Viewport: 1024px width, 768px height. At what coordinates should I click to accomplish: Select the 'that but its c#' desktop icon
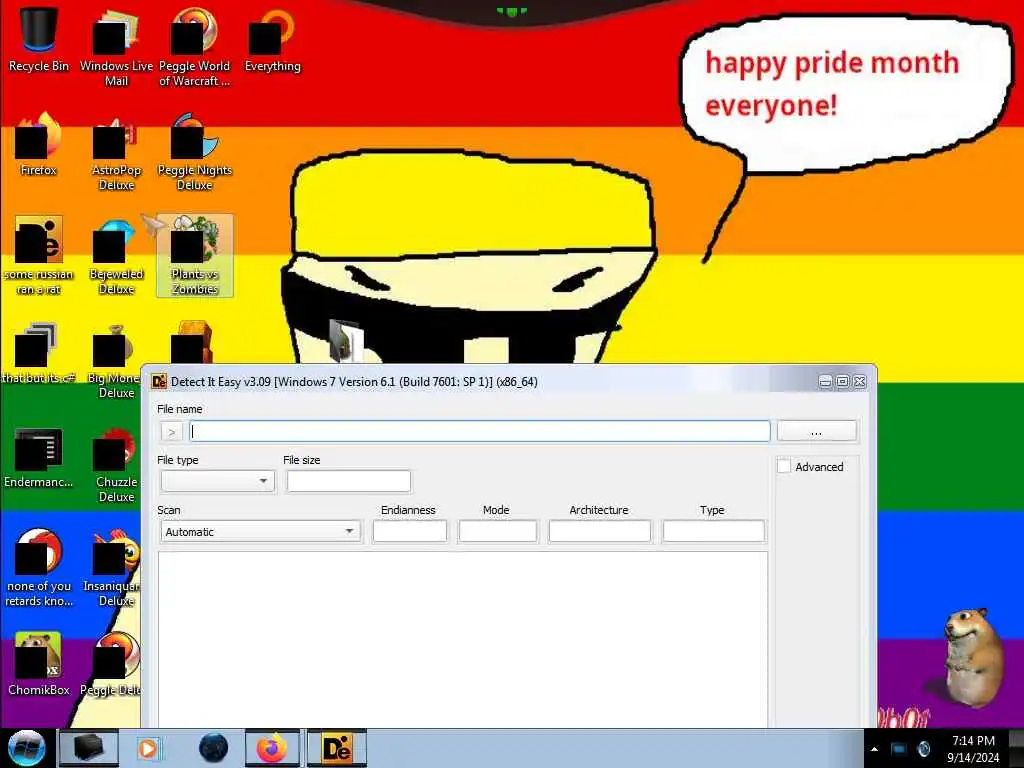click(39, 353)
